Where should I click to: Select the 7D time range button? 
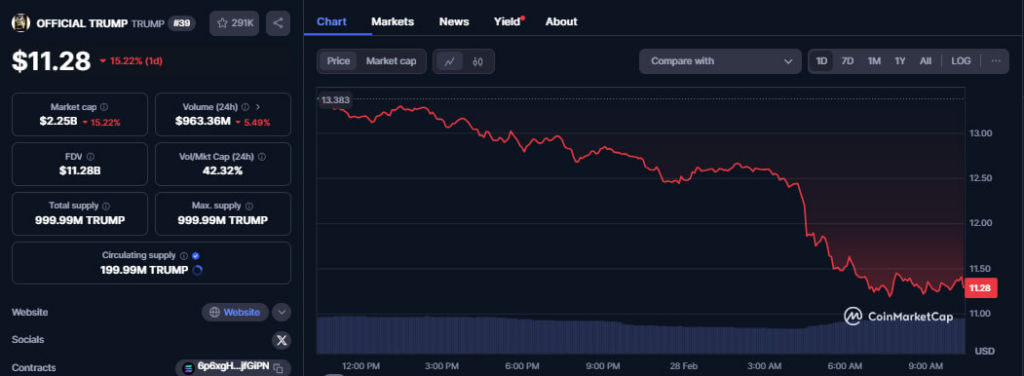click(x=847, y=61)
